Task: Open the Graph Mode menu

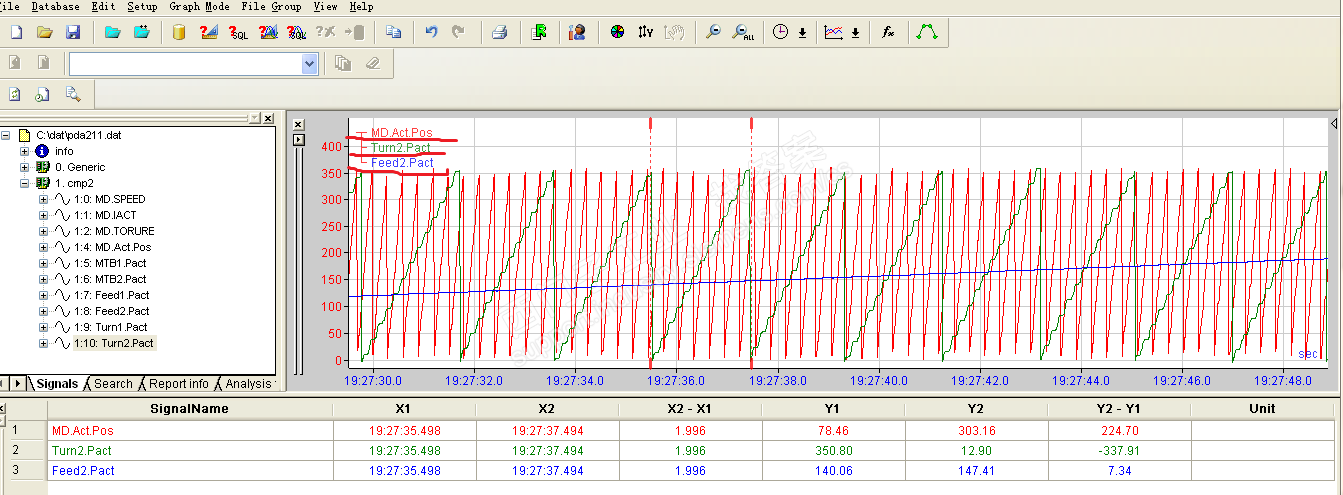Action: tap(199, 6)
